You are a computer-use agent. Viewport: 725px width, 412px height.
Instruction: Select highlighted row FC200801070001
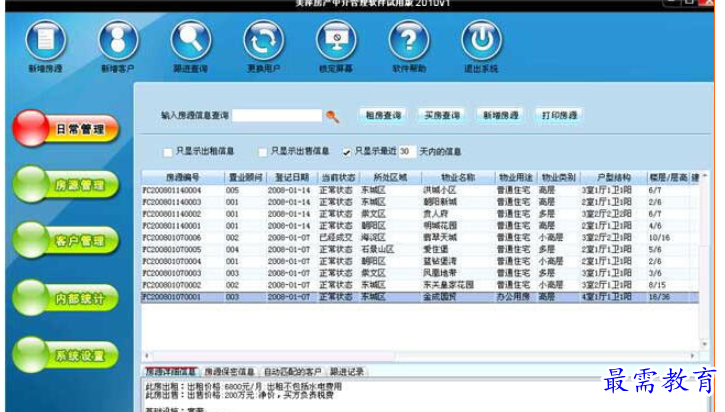[420, 297]
